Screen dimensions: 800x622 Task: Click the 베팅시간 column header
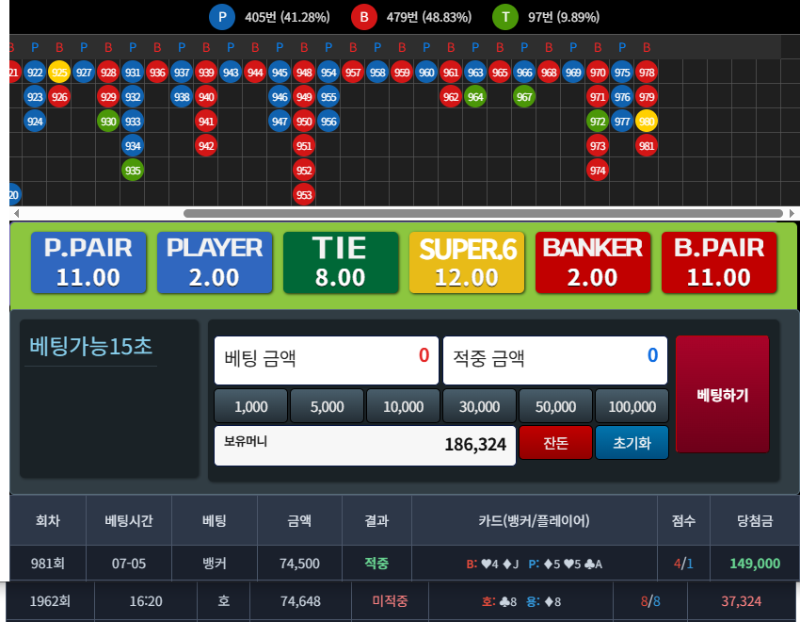point(129,520)
